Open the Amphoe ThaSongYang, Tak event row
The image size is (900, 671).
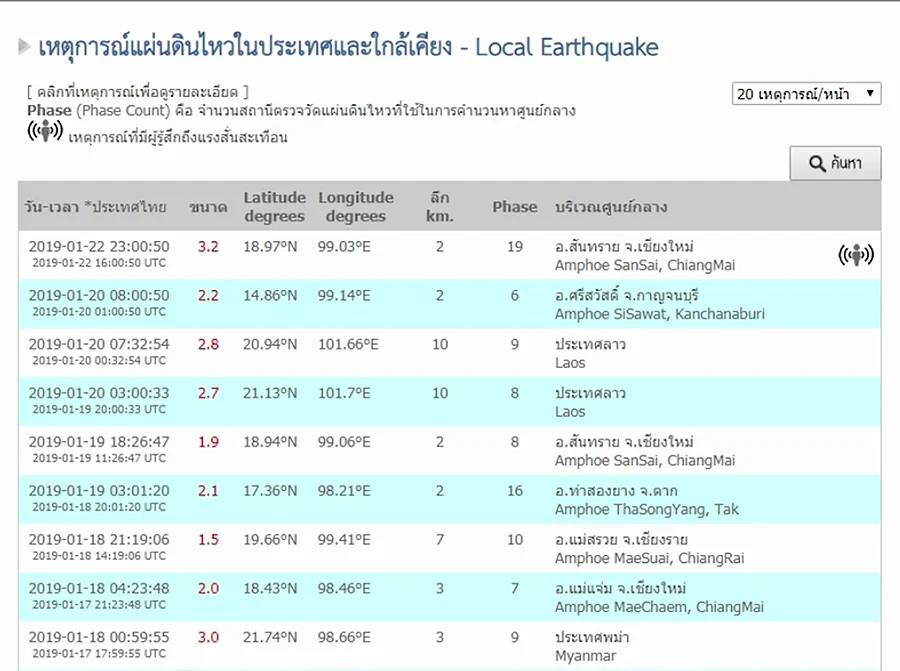[449, 499]
